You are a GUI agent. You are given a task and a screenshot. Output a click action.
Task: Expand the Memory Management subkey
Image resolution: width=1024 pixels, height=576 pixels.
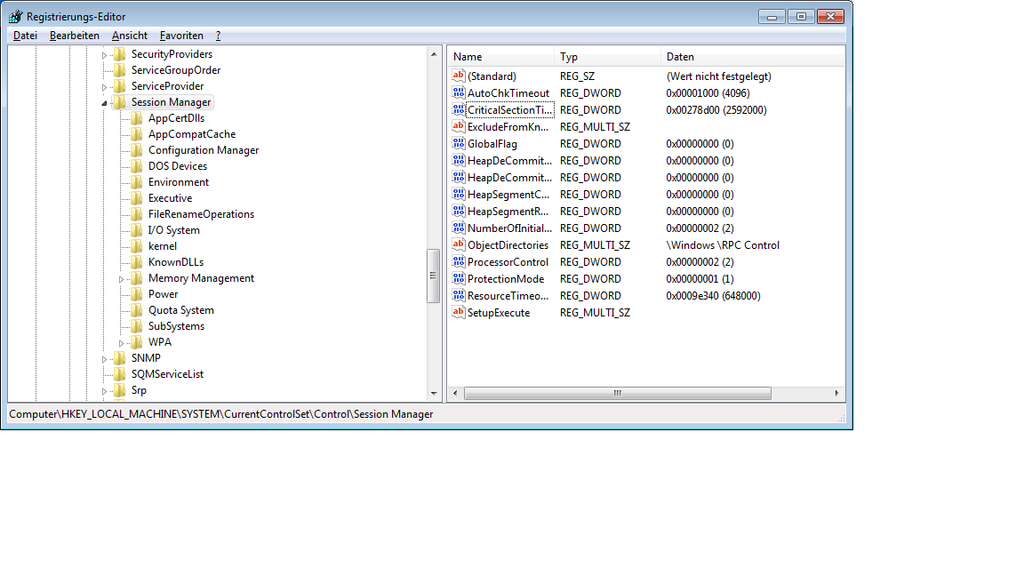point(121,279)
